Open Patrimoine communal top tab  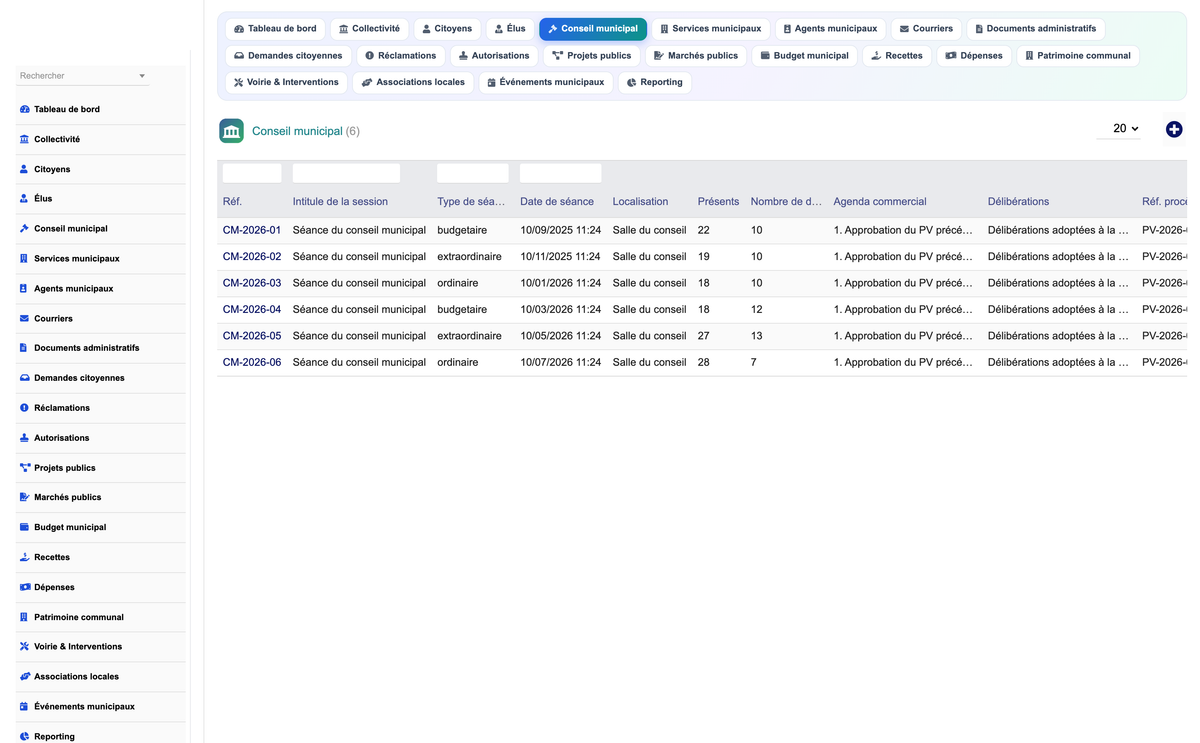click(x=1078, y=56)
